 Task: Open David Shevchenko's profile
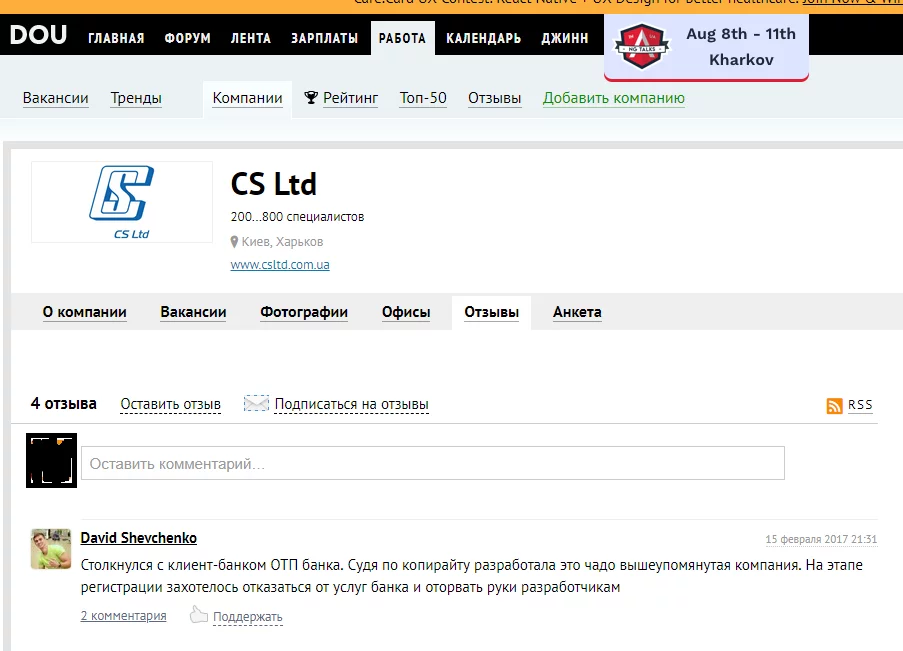coord(138,537)
